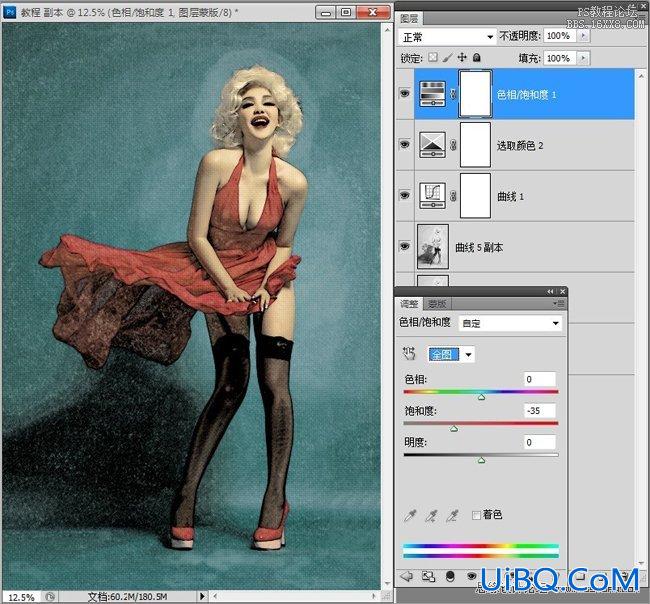Click the mask link icon on 色相/饱和度 1 layer
This screenshot has height=604, width=650.
coord(453,94)
